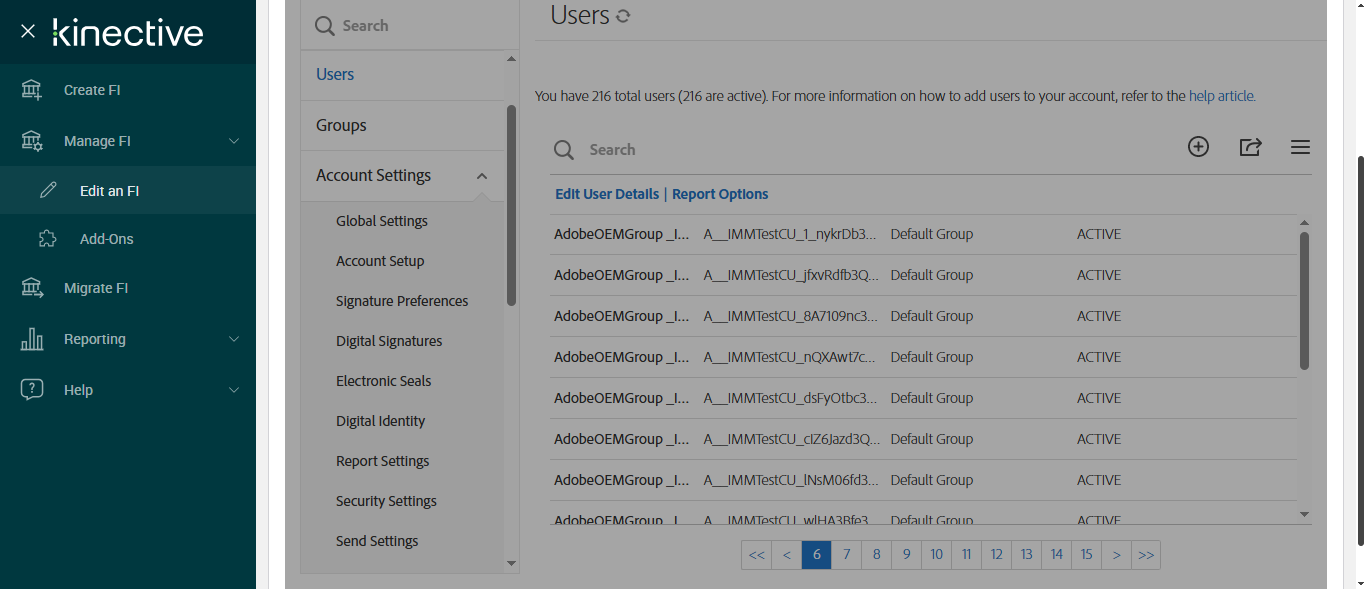
Task: Expand the Help menu chevron
Action: (x=234, y=390)
